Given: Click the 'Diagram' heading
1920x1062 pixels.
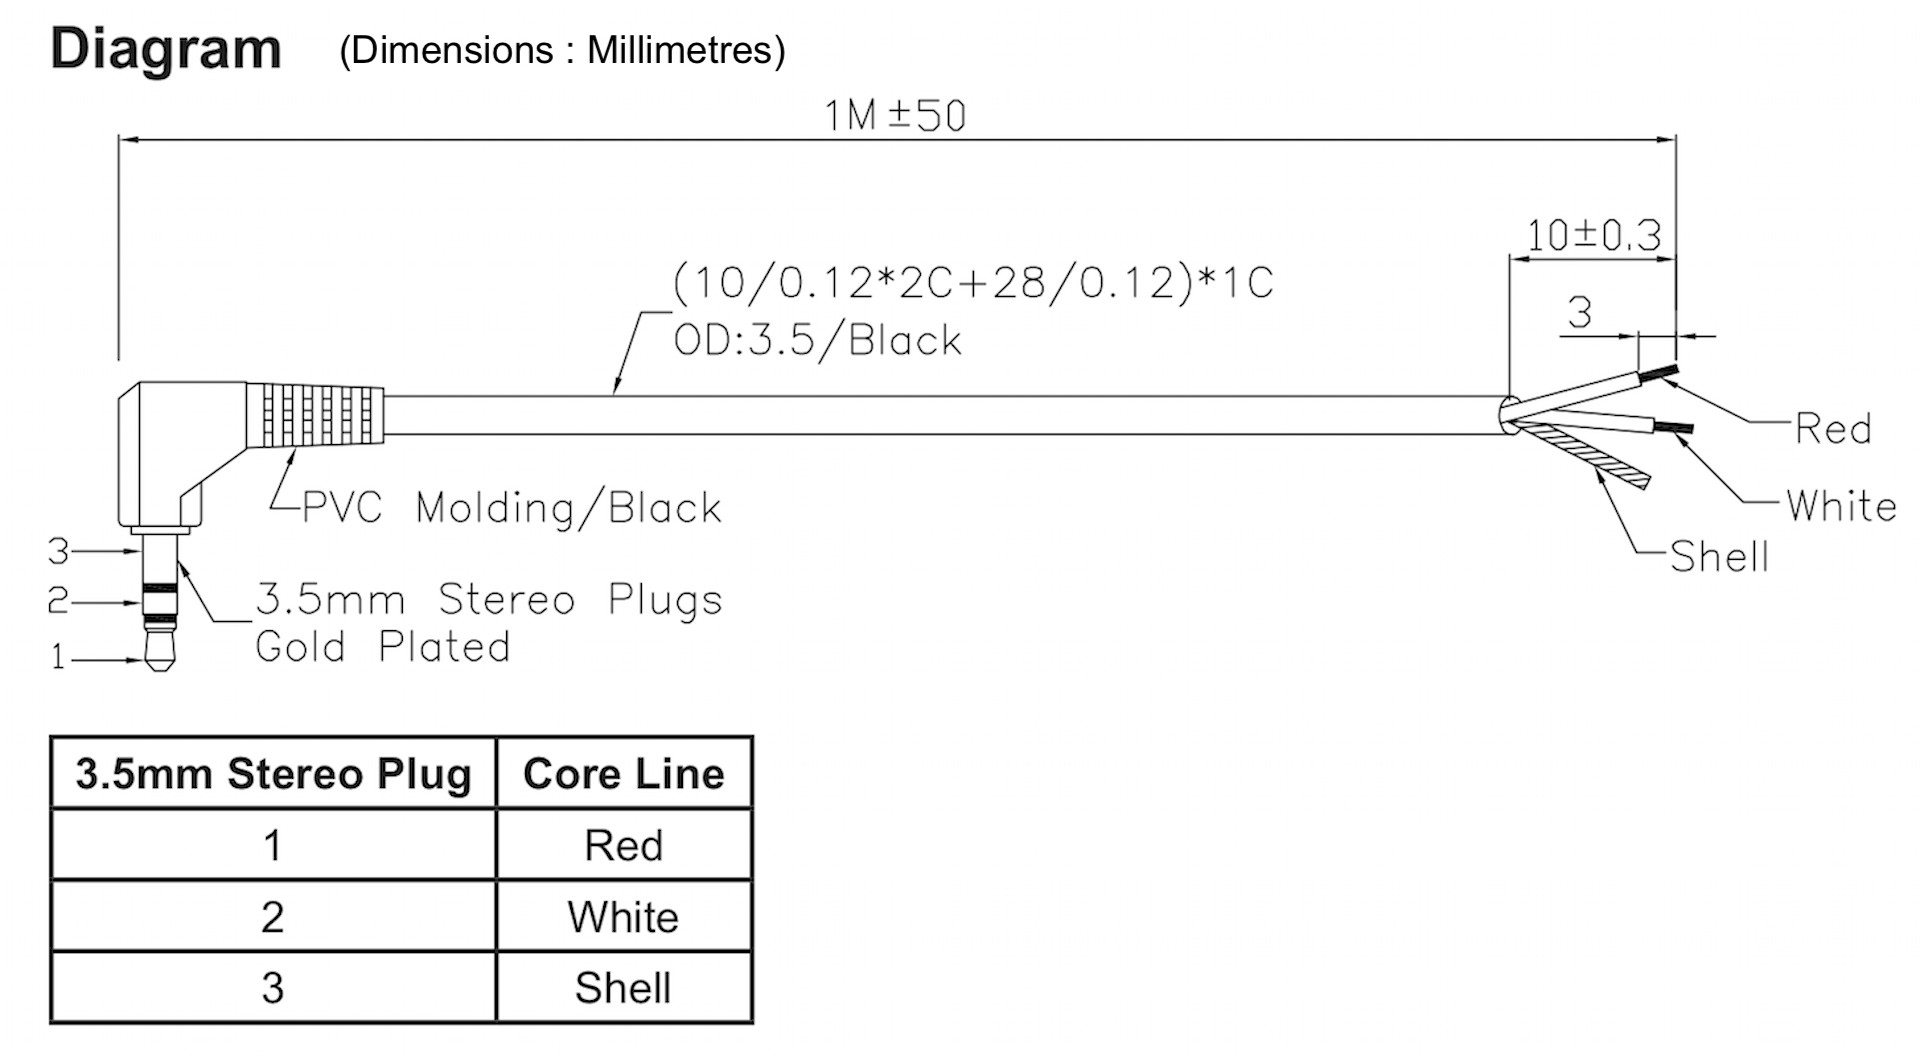Looking at the screenshot, I should (x=166, y=50).
